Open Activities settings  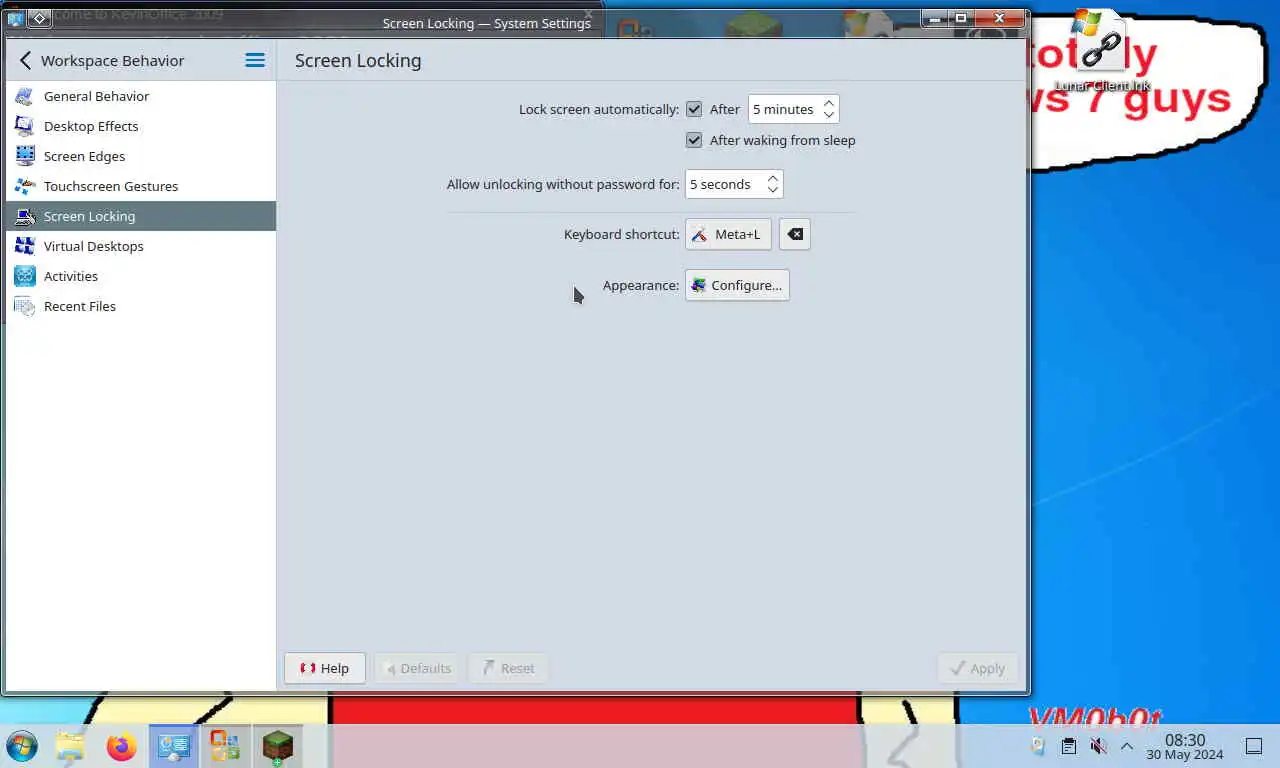click(140, 276)
